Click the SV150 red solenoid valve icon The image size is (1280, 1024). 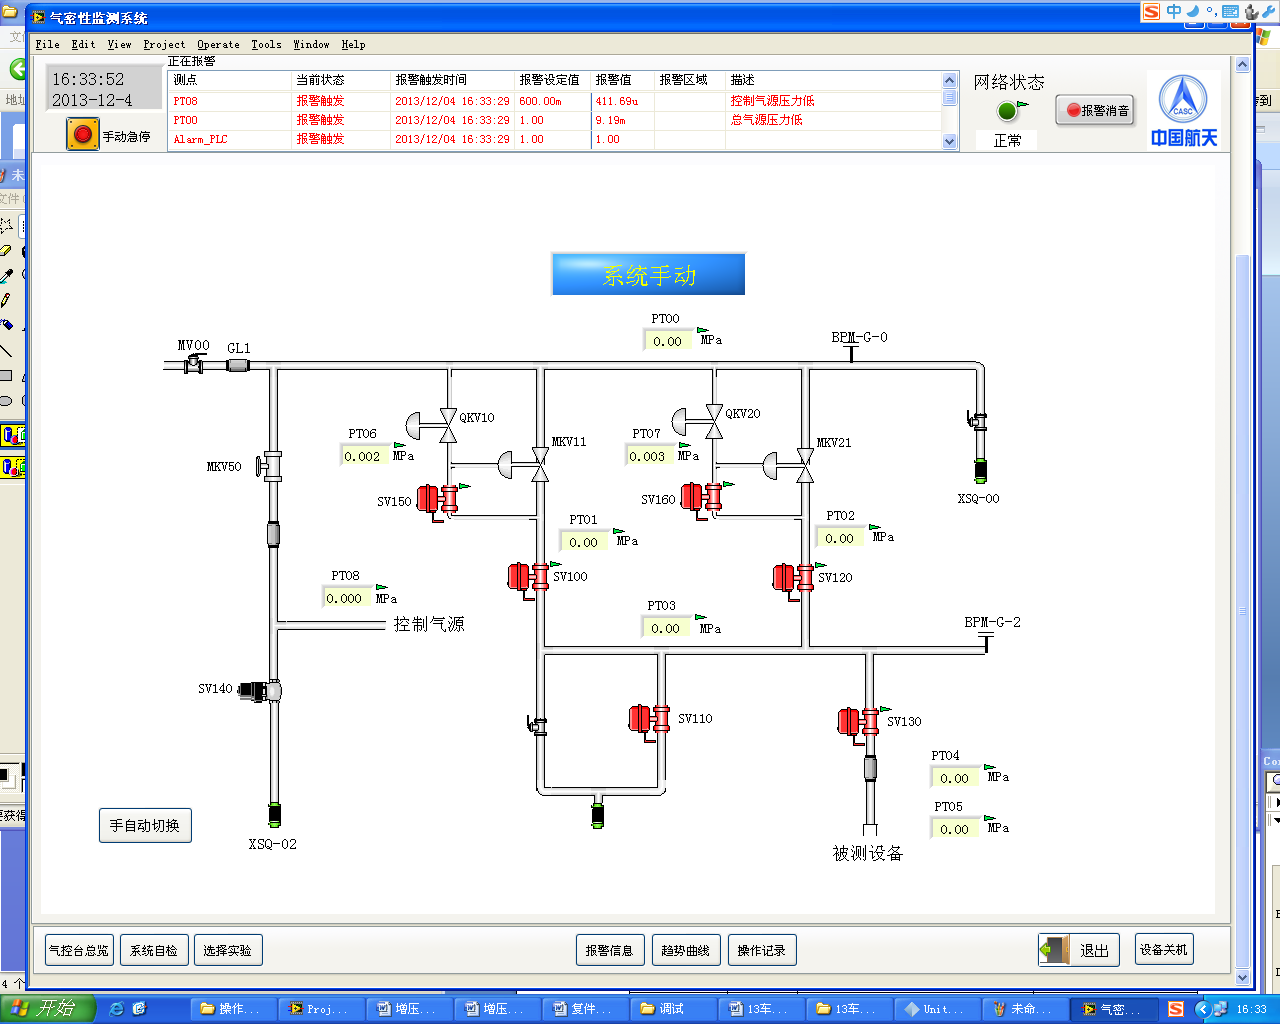click(436, 499)
